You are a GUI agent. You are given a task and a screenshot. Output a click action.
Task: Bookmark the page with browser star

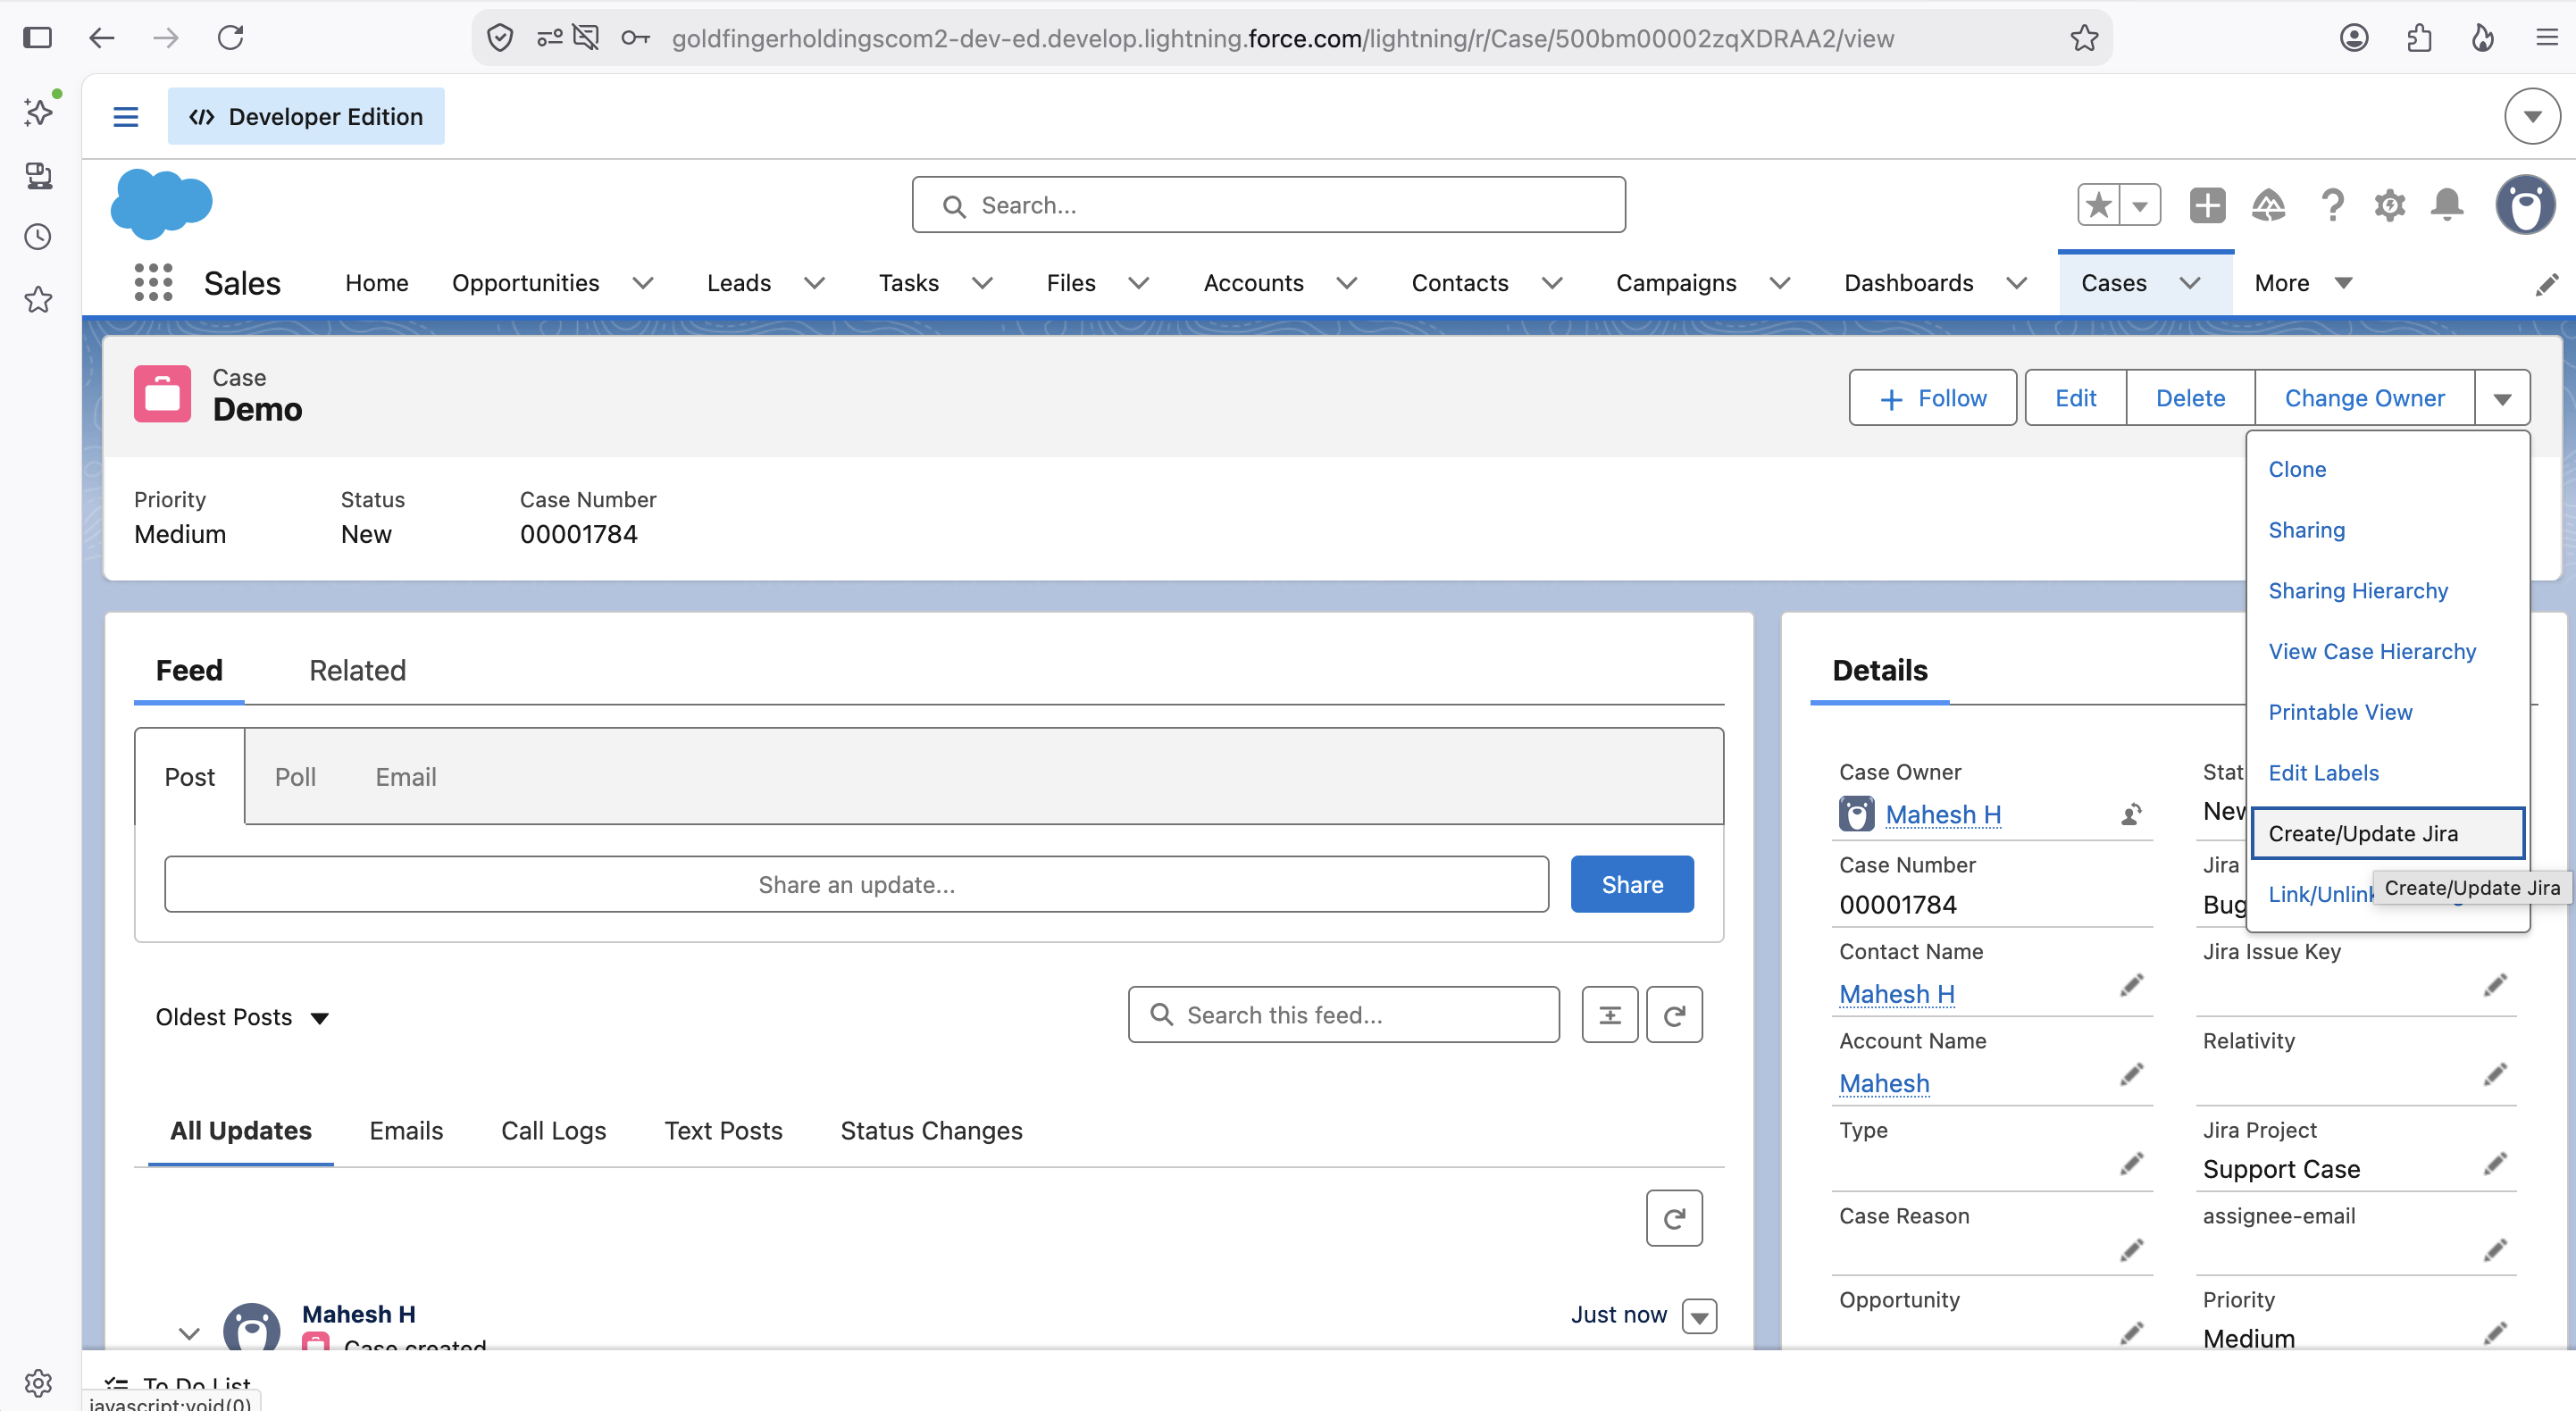2084,38
